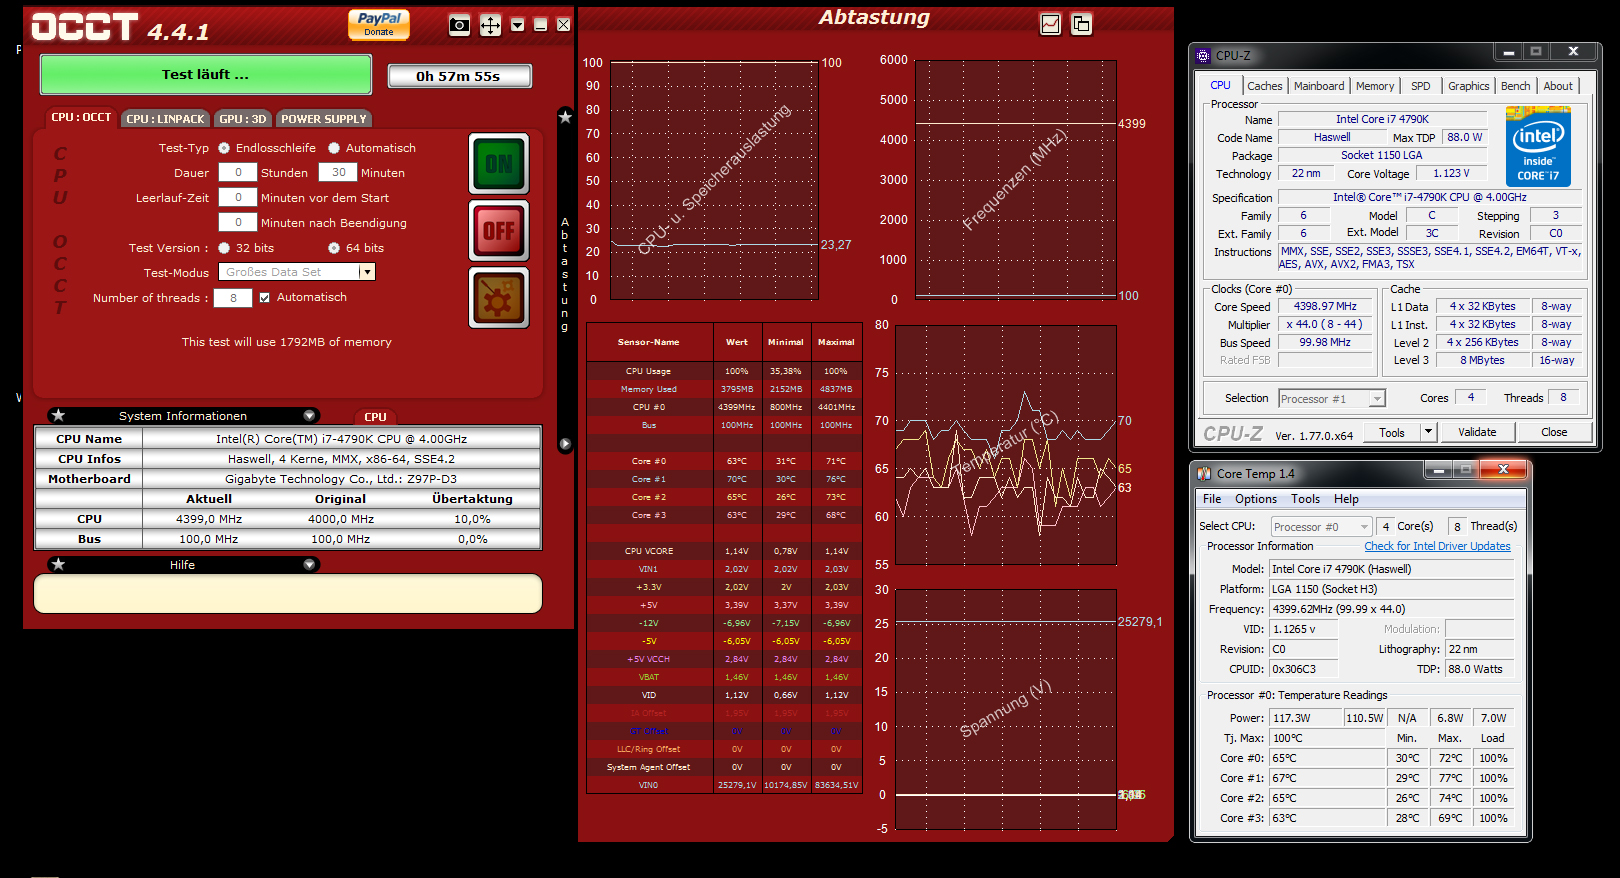
Task: Click the Intel Core i7 logo in CPU-Z
Action: [x=1538, y=146]
